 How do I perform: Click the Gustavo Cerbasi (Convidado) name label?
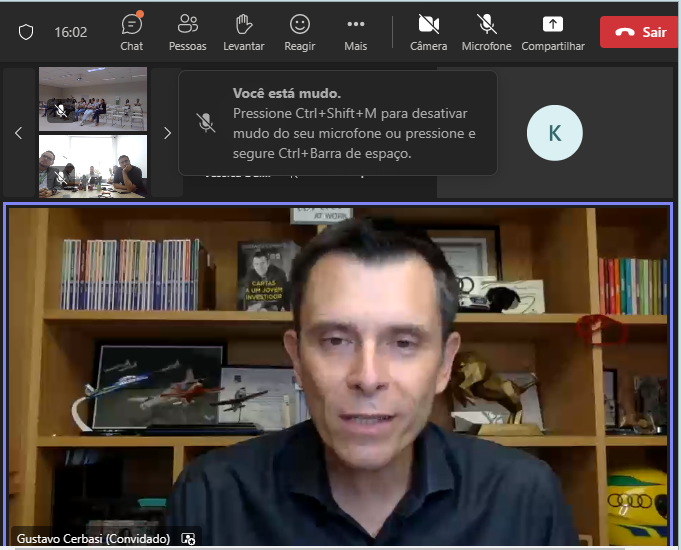[x=93, y=539]
